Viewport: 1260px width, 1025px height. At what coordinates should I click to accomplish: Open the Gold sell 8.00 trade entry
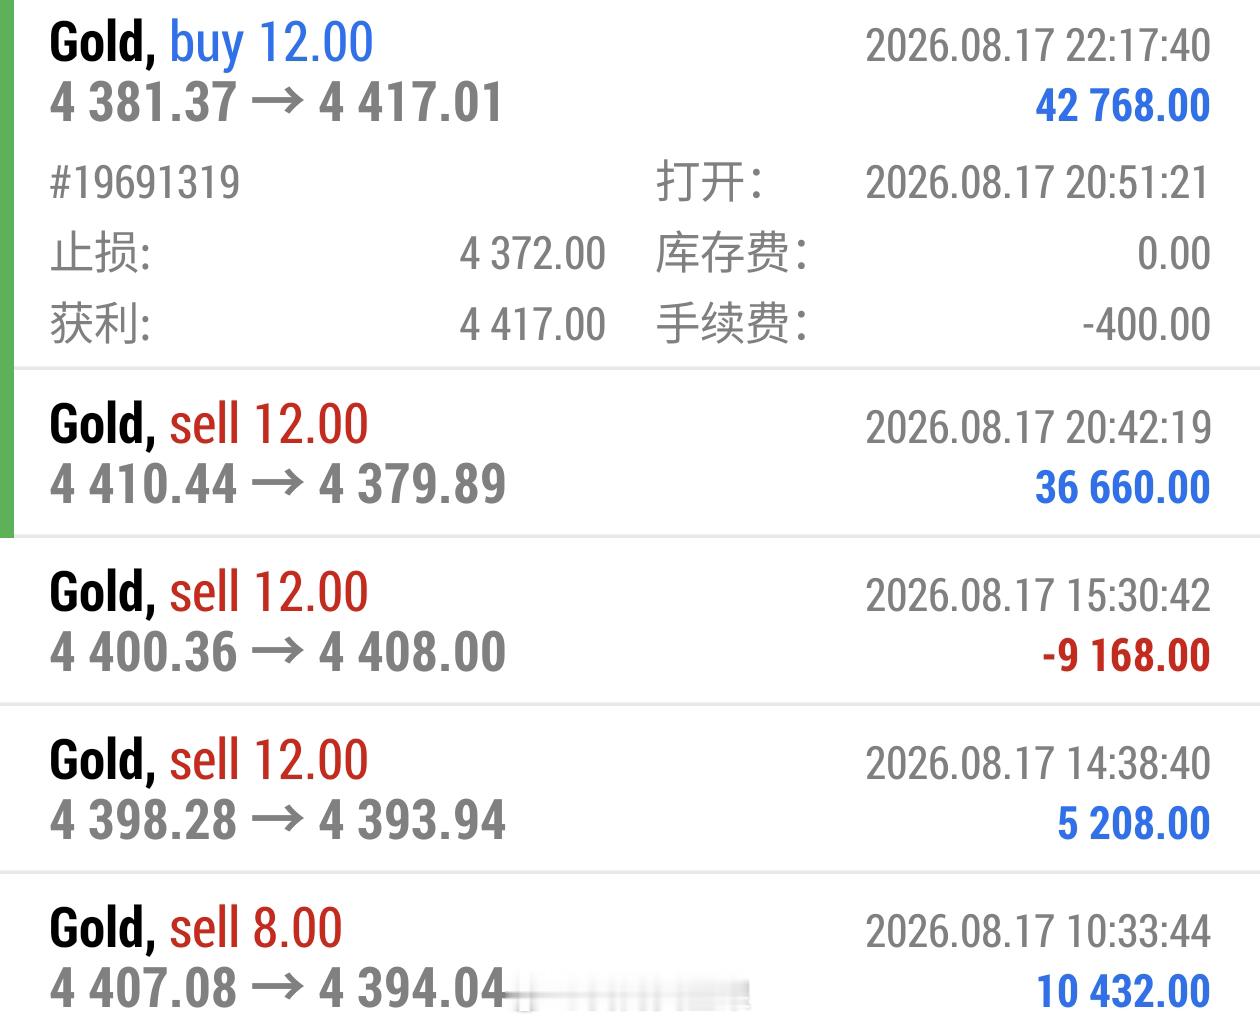tap(630, 952)
